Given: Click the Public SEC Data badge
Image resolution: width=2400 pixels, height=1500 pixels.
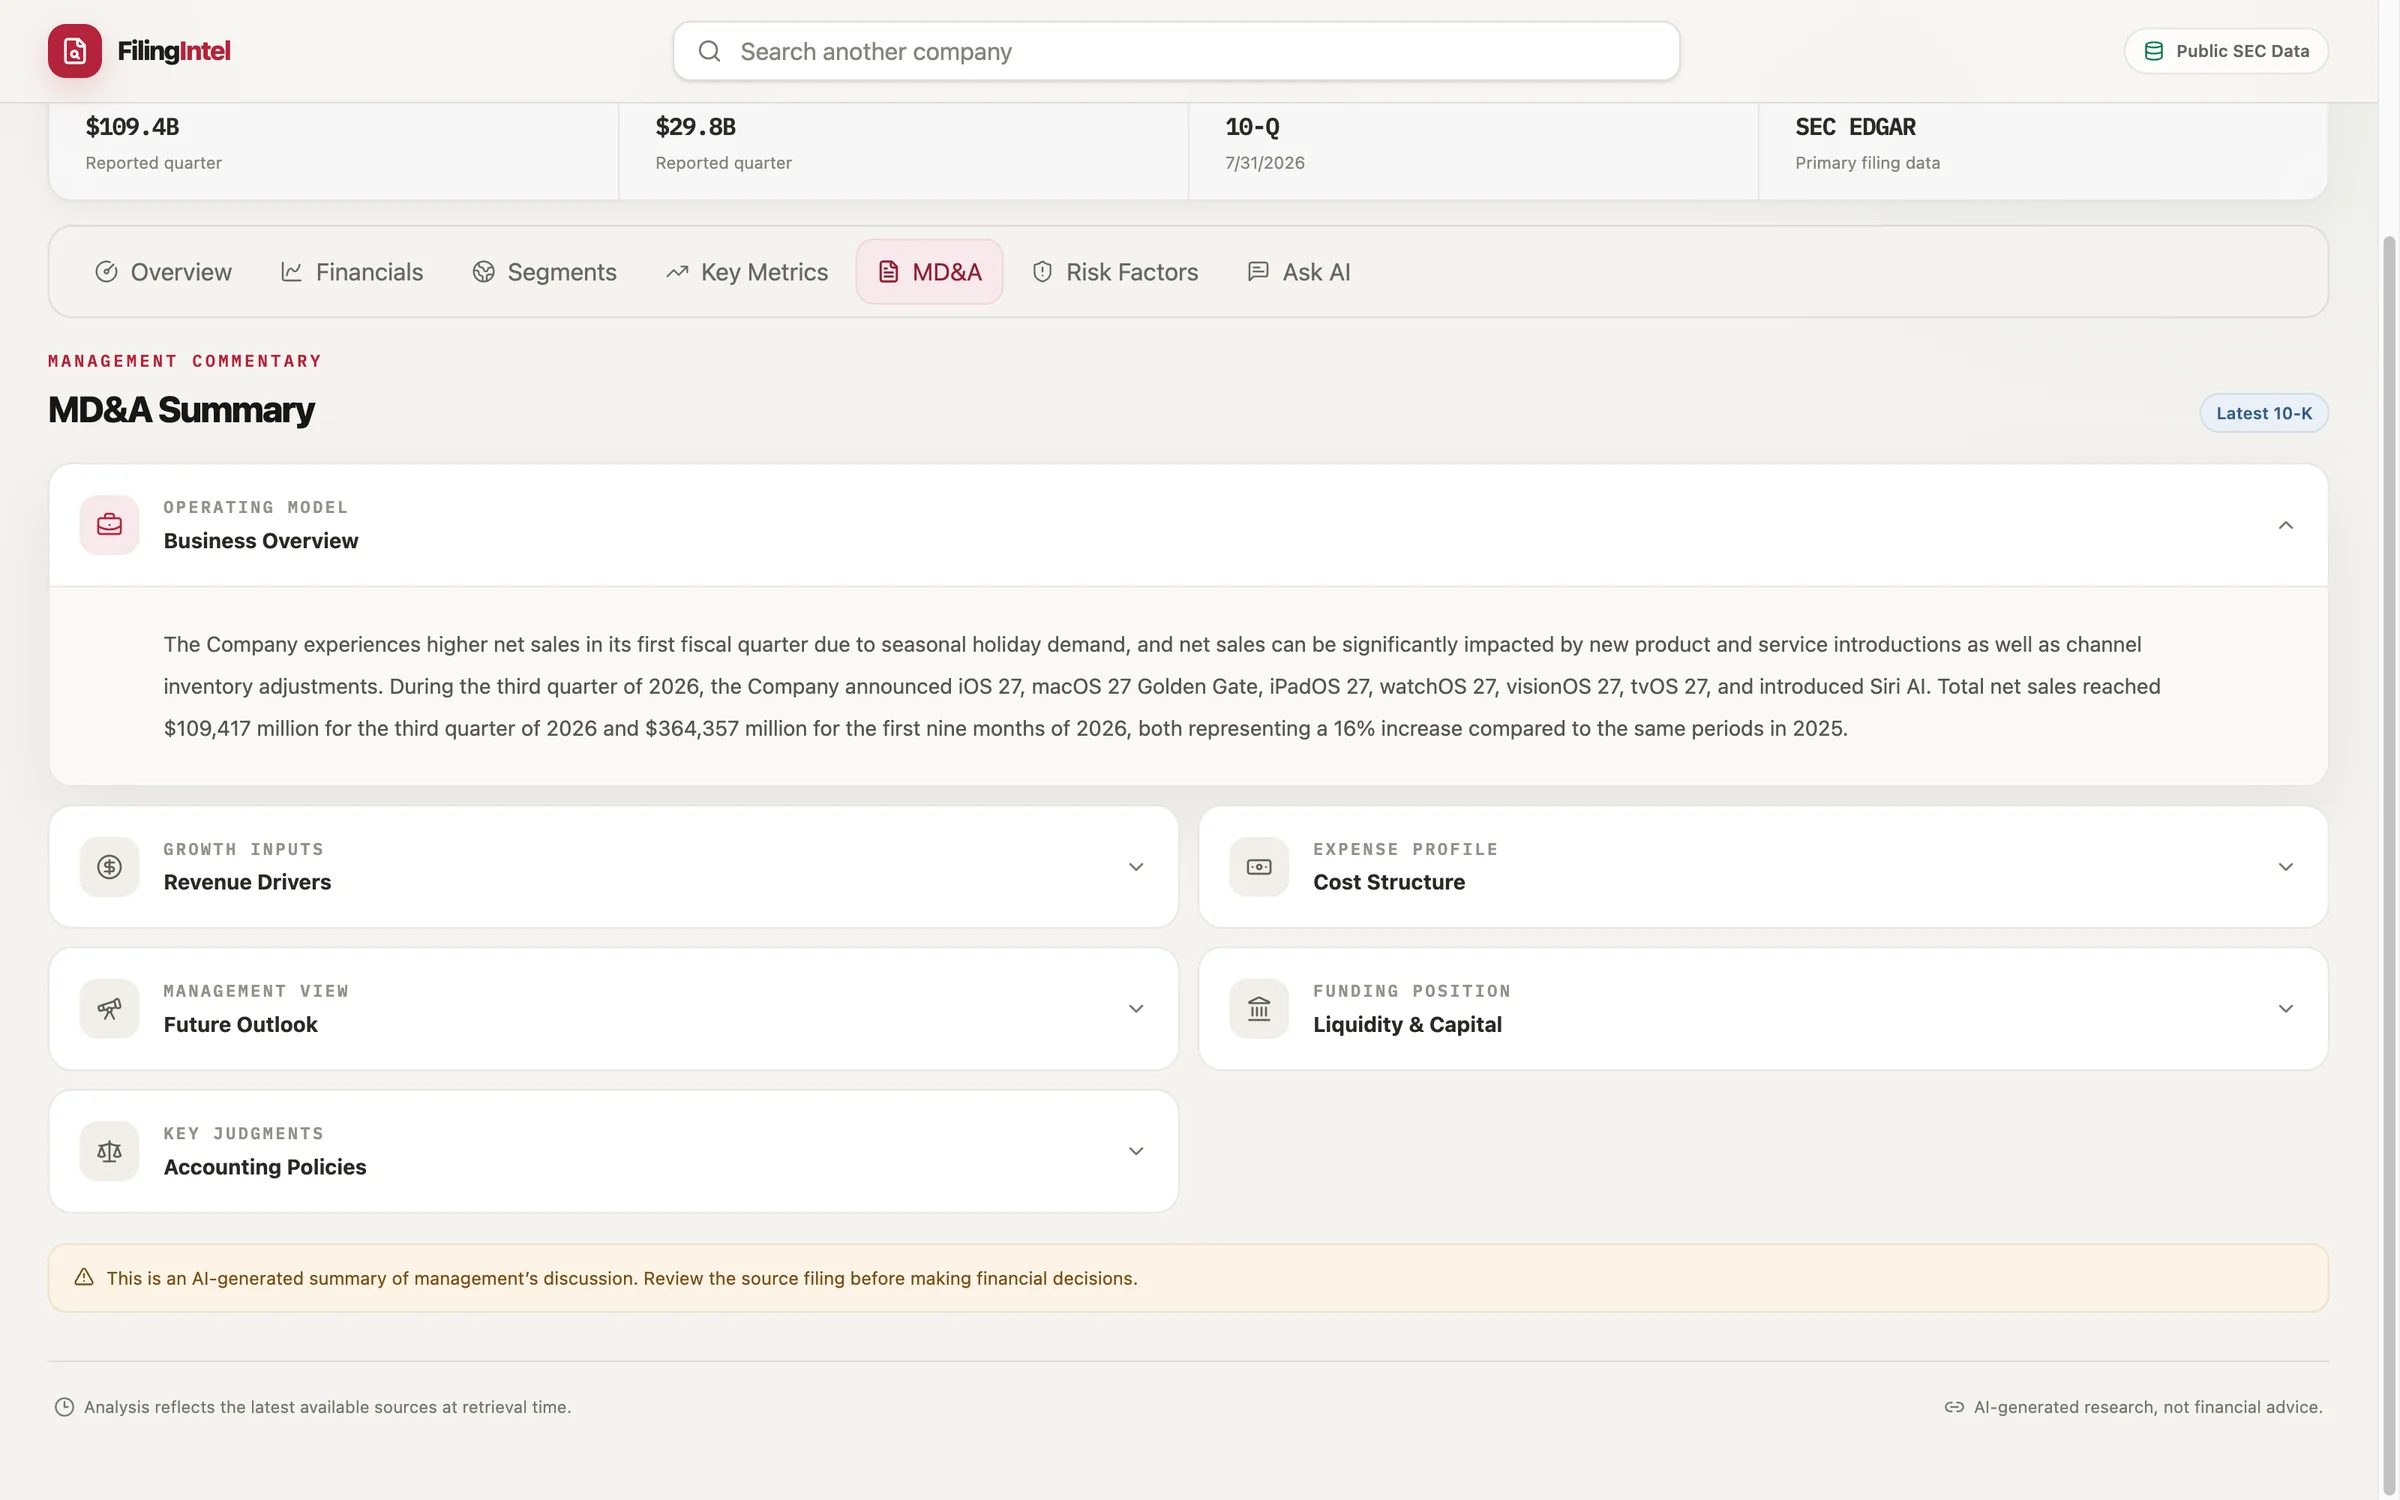Looking at the screenshot, I should (x=2226, y=51).
